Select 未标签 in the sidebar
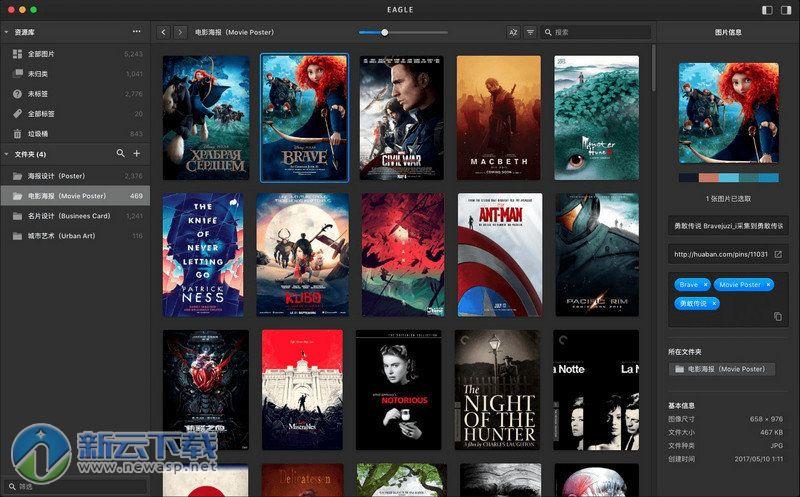800x497 pixels. click(x=75, y=93)
